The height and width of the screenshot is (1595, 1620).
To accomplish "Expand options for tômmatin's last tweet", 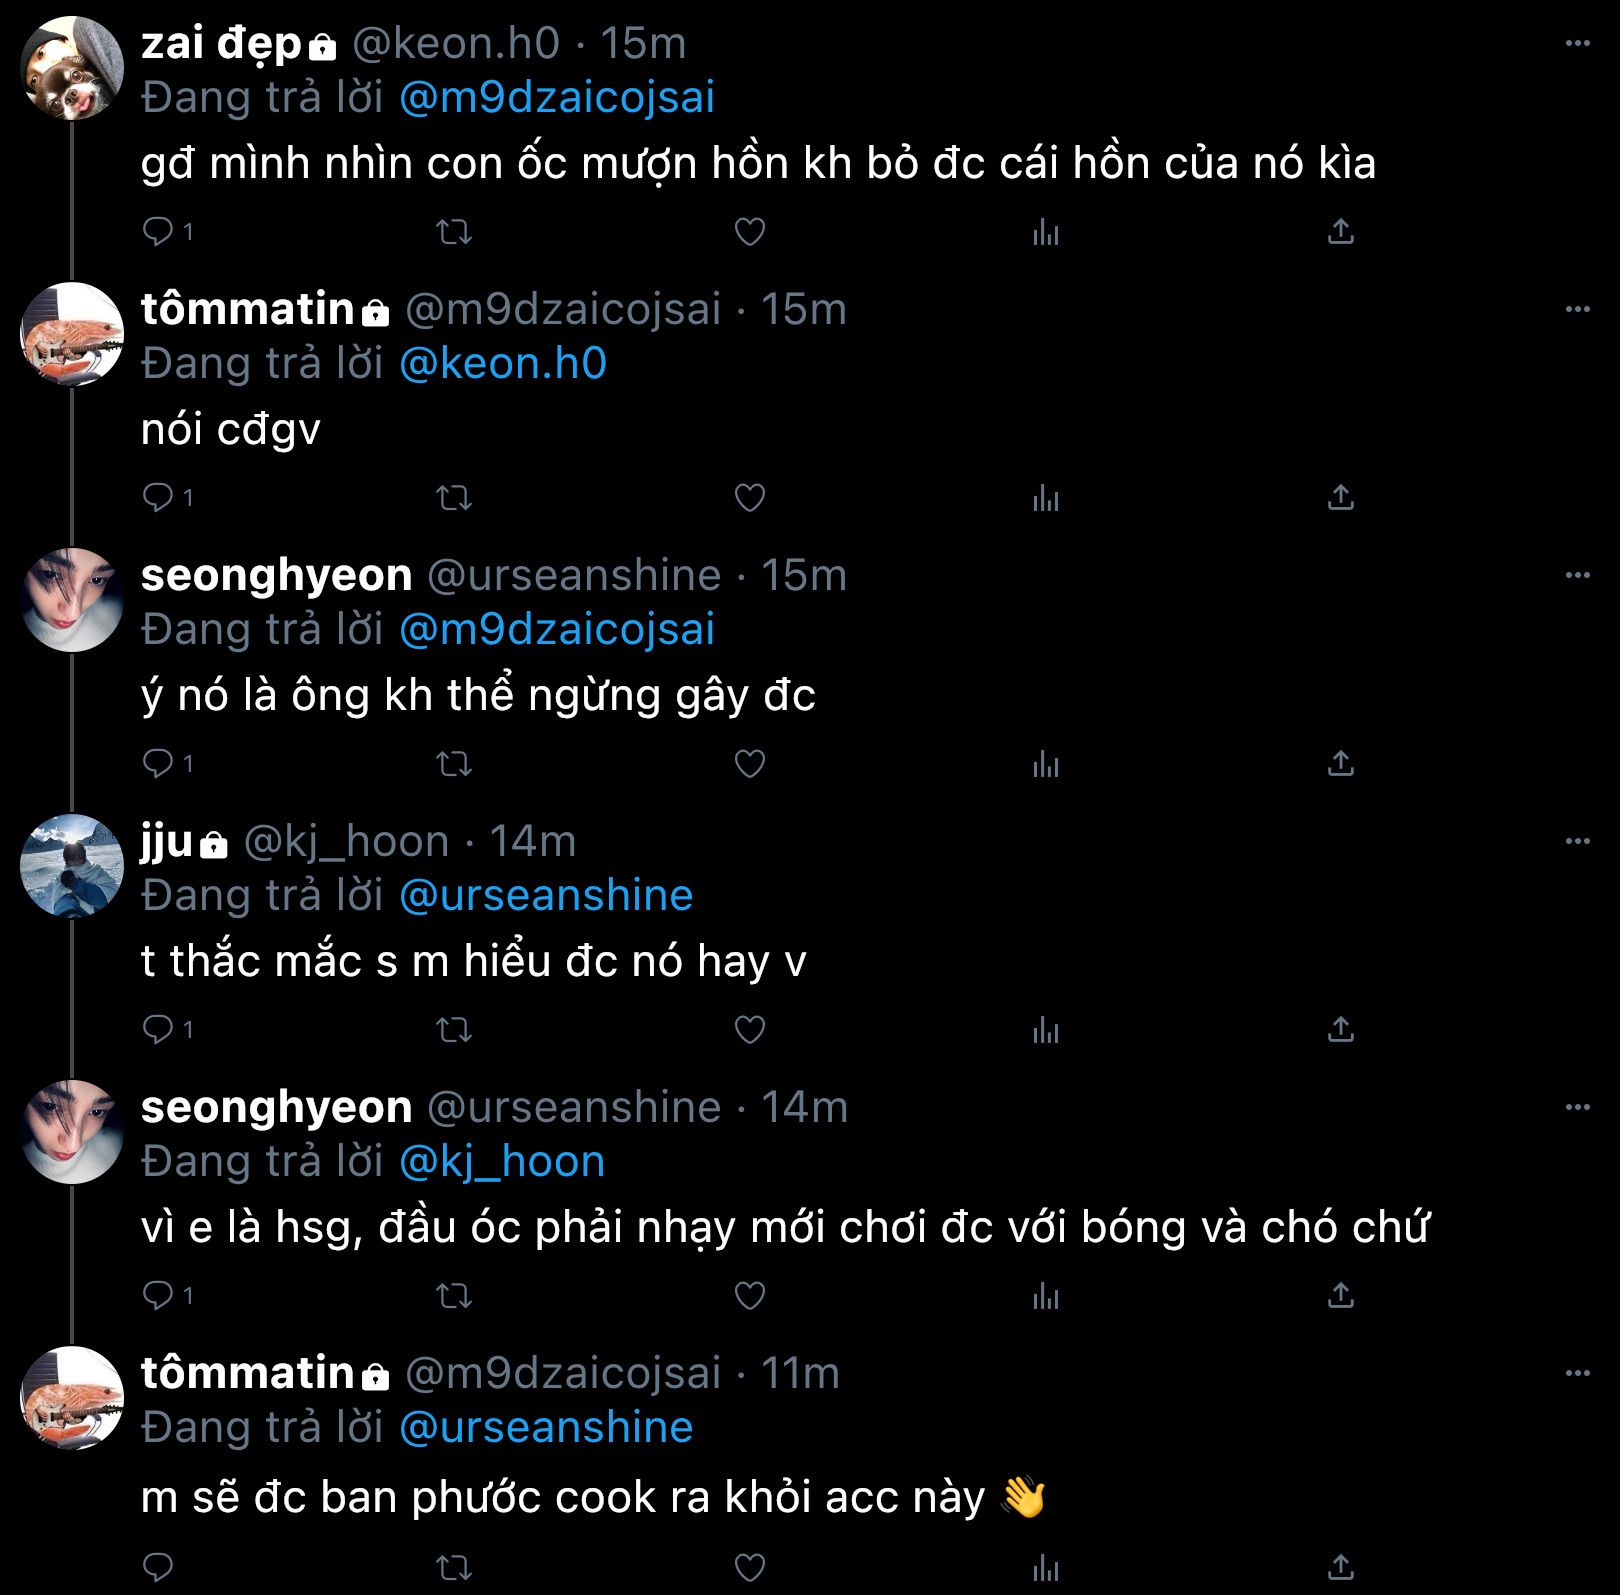I will point(1577,1374).
